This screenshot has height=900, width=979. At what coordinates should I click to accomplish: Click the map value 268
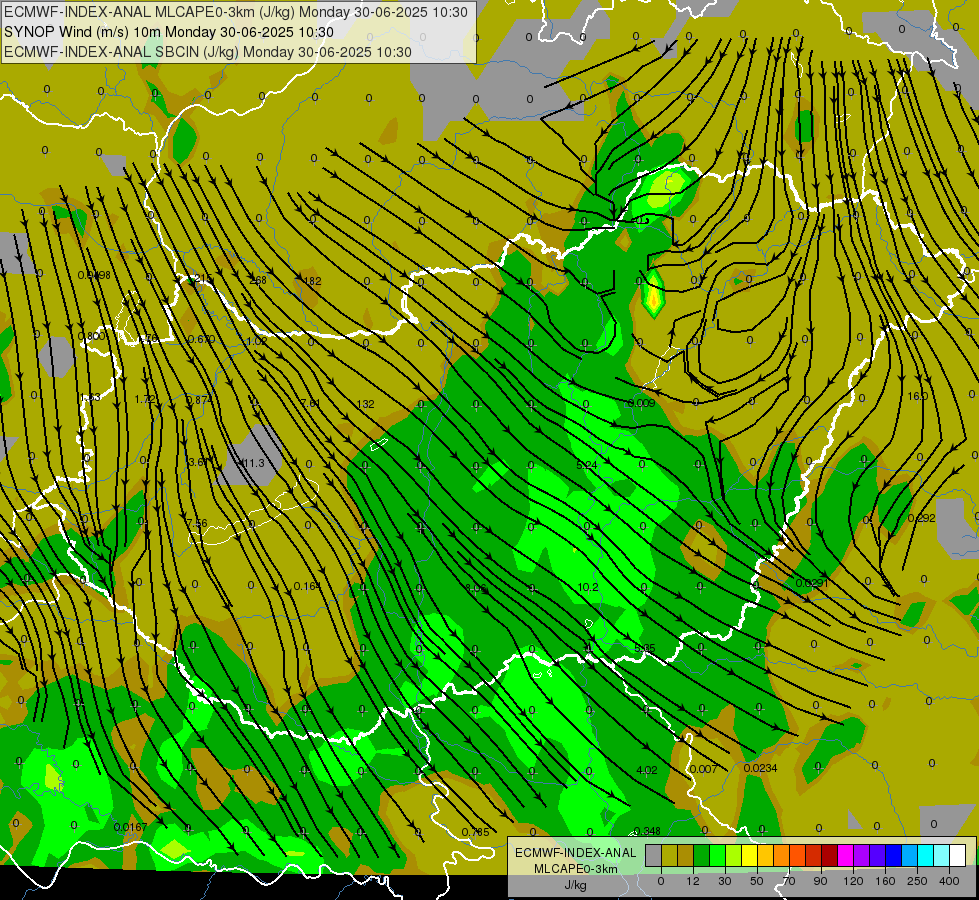258,280
